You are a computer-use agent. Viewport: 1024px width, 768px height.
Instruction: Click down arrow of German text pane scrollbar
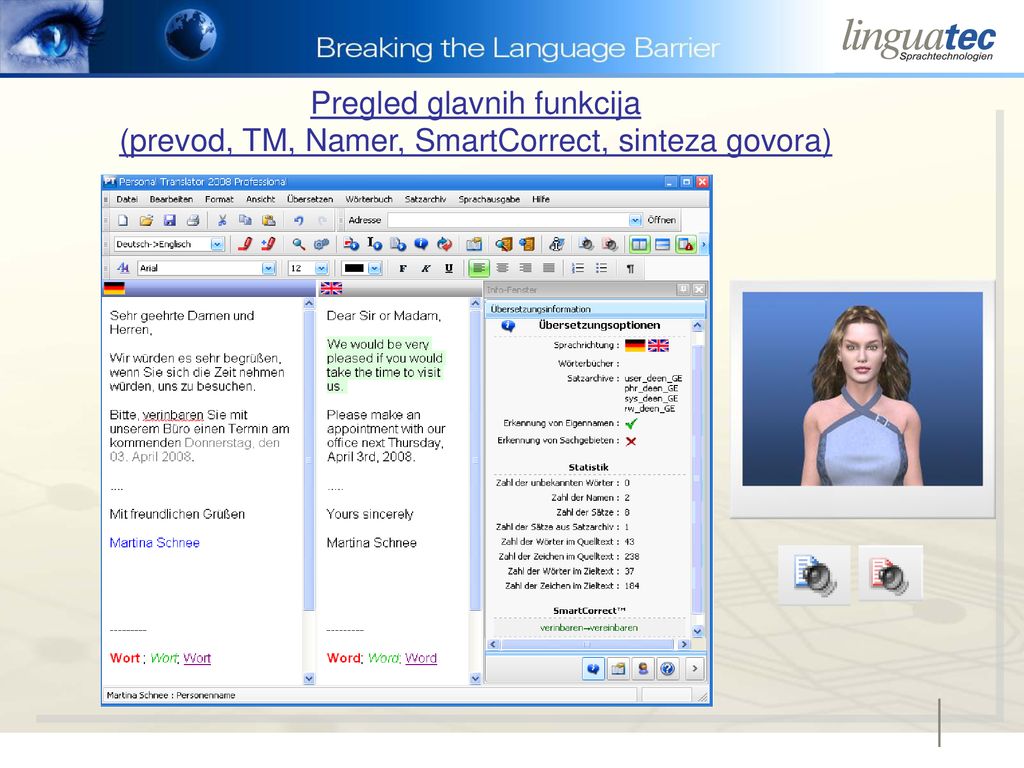click(309, 679)
